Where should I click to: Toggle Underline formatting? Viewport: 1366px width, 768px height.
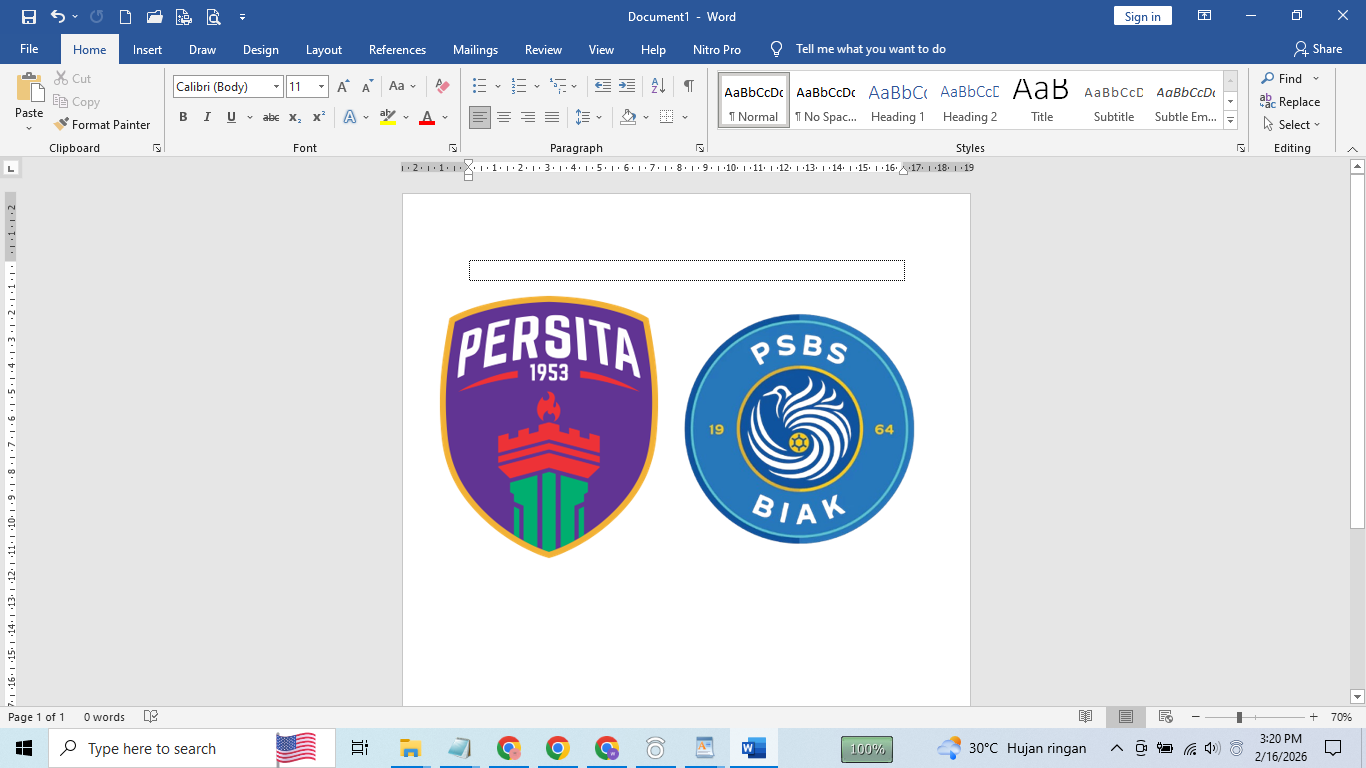click(x=230, y=117)
